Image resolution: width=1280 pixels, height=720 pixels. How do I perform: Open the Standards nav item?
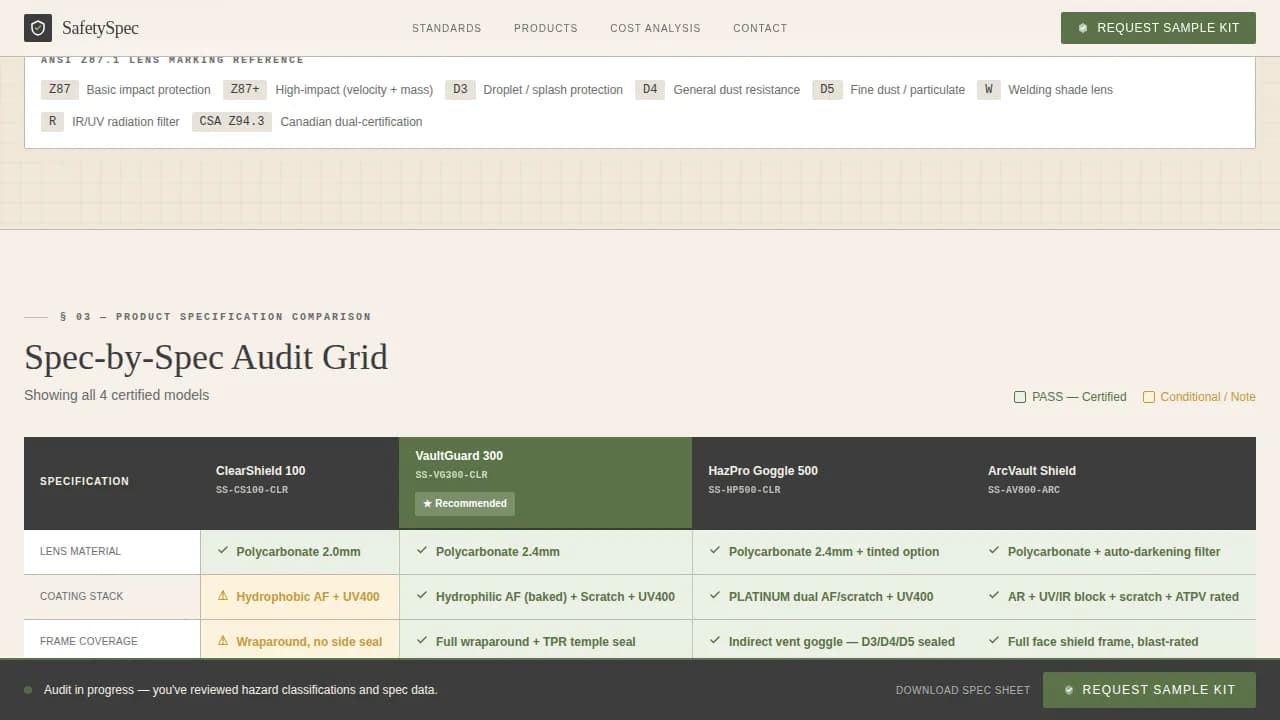pyautogui.click(x=446, y=28)
